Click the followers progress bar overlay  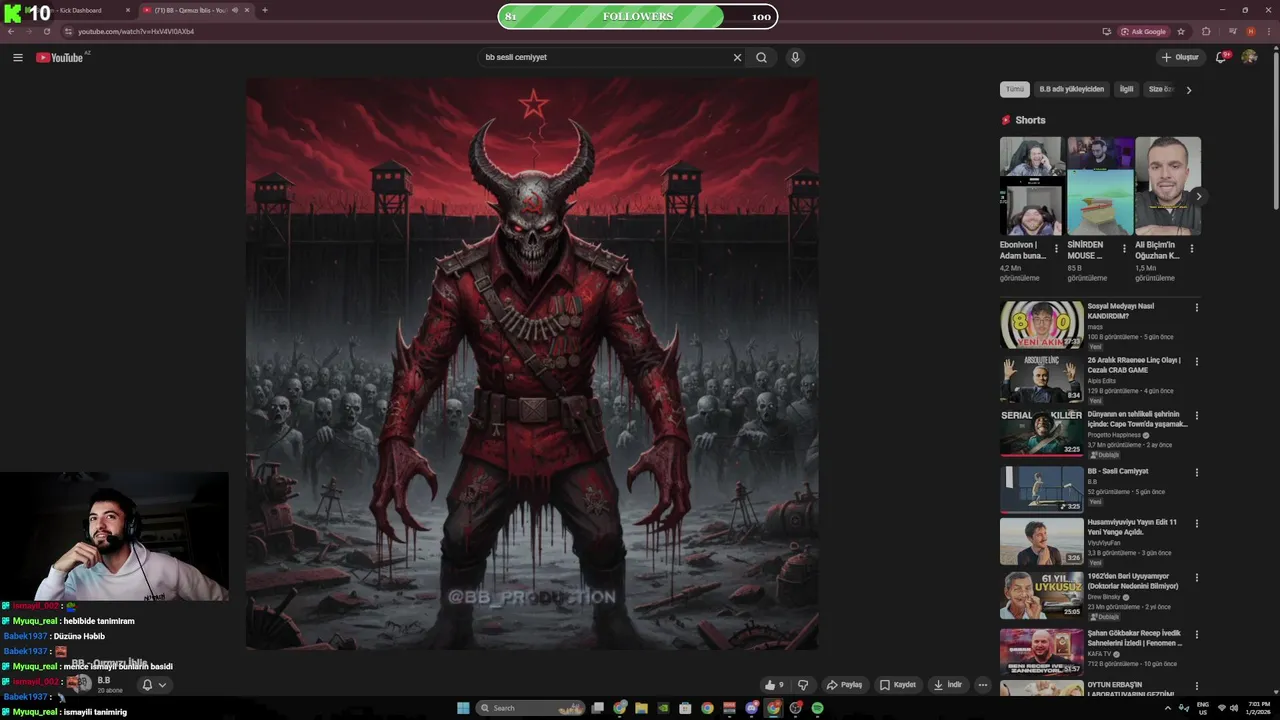tap(638, 16)
